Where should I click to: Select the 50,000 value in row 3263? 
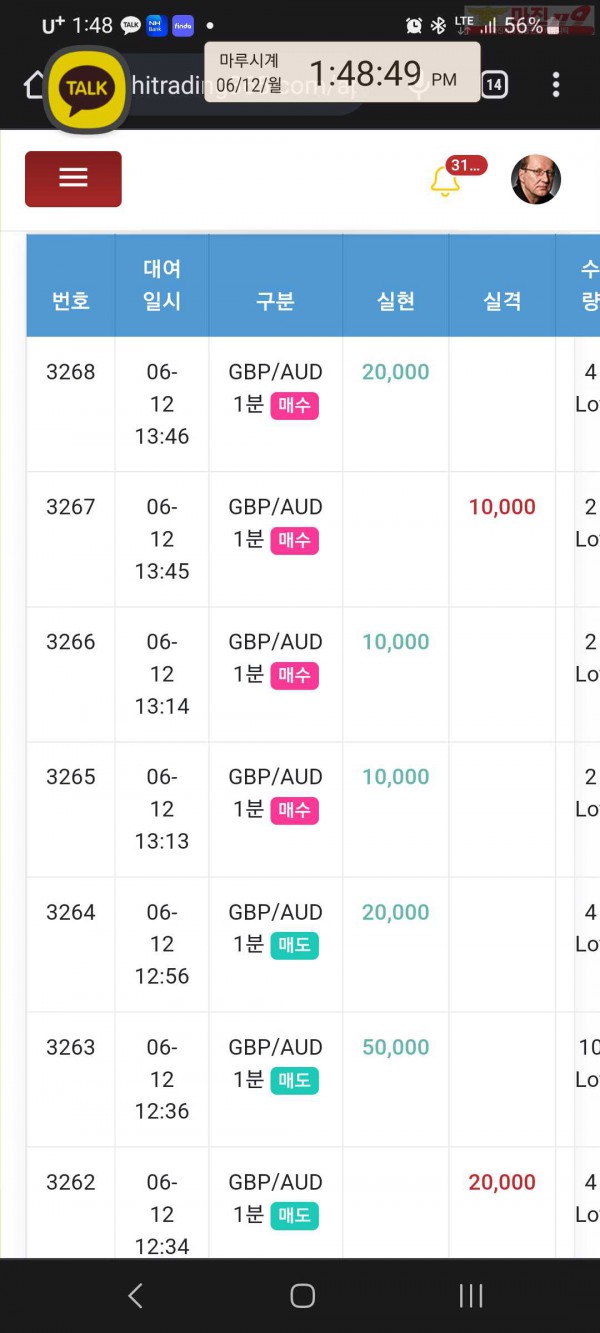[396, 1047]
